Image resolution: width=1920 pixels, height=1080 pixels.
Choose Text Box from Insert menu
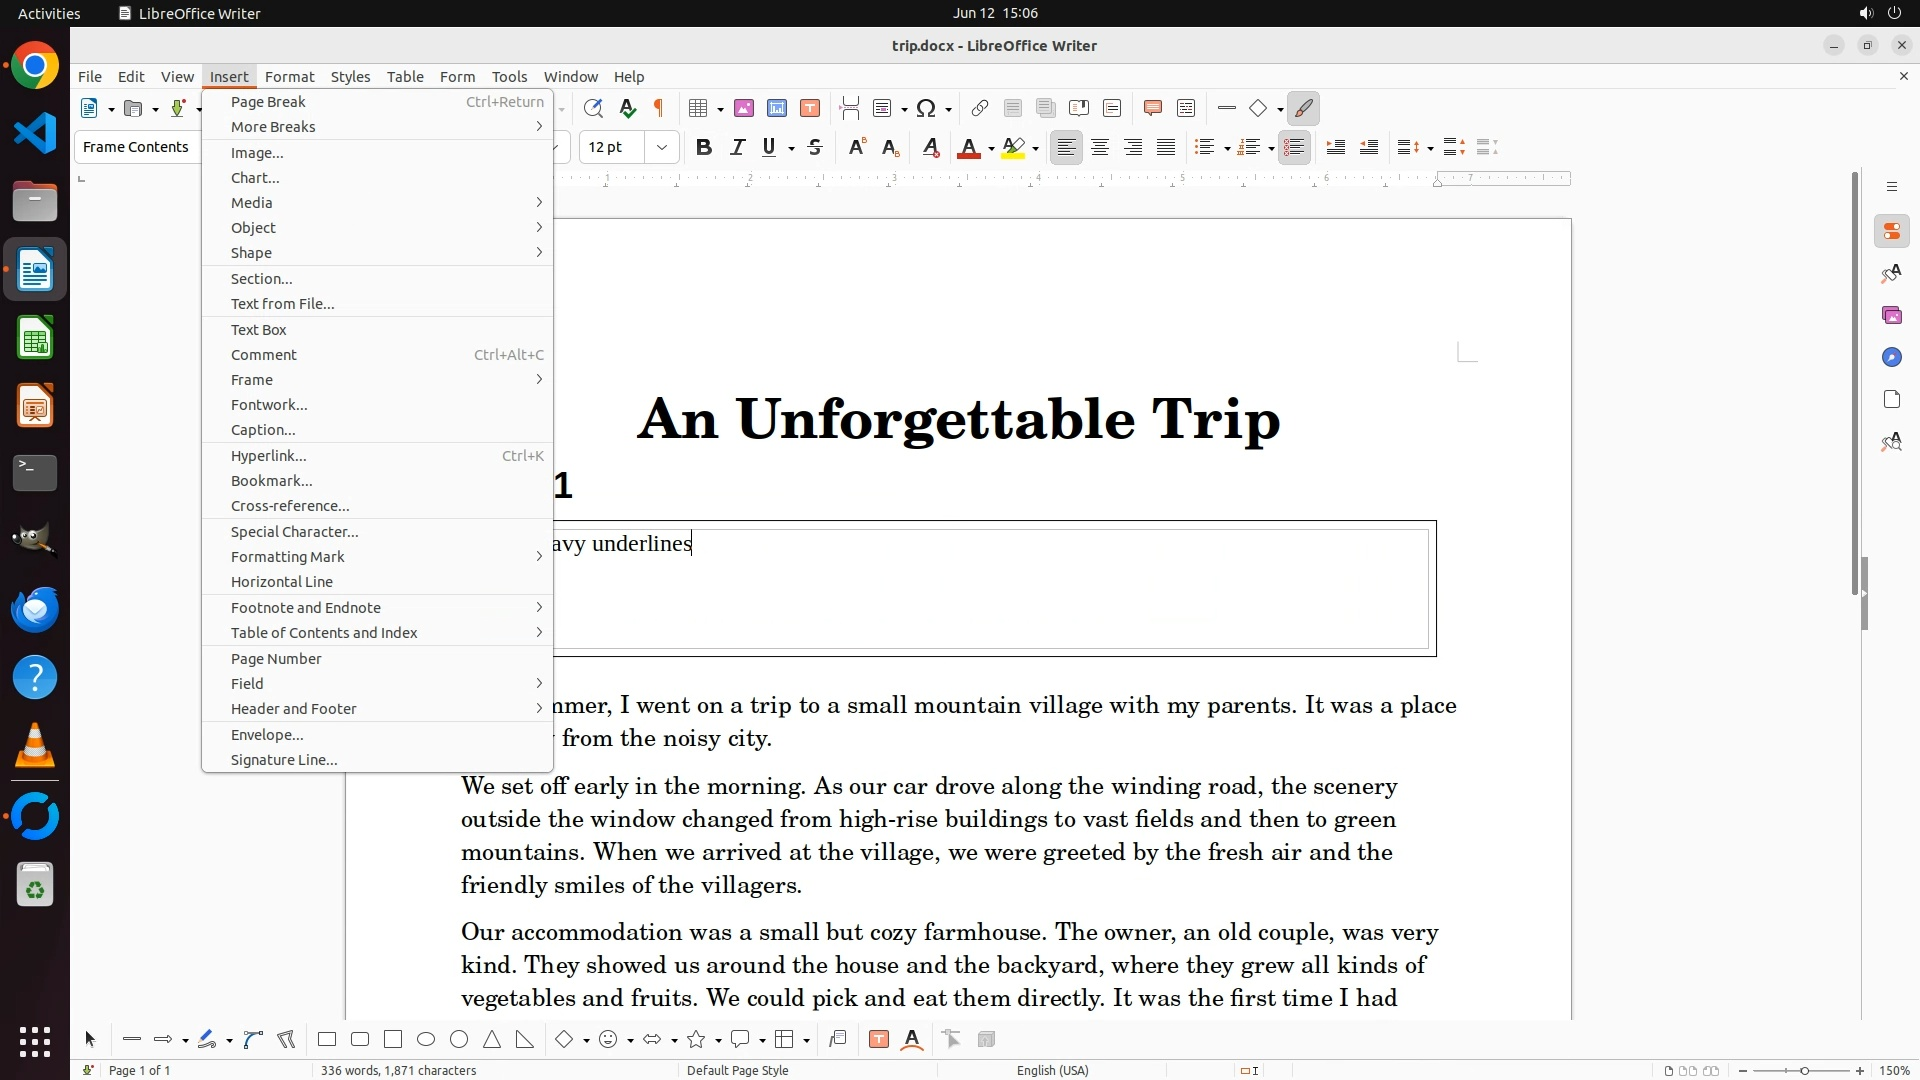coord(259,330)
